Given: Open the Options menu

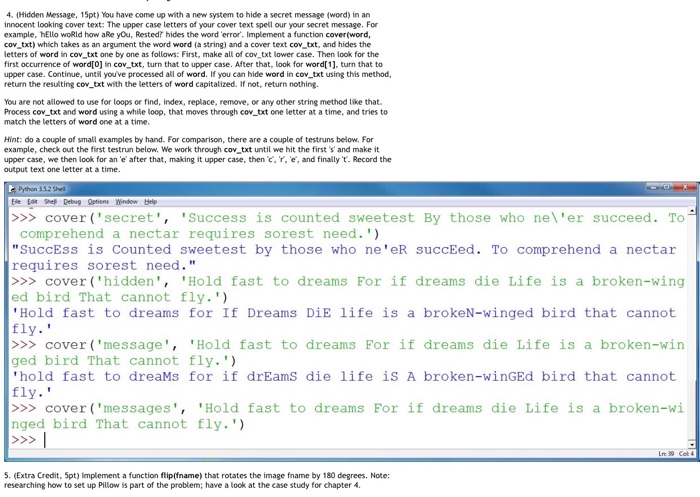Looking at the screenshot, I should pyautogui.click(x=98, y=202).
